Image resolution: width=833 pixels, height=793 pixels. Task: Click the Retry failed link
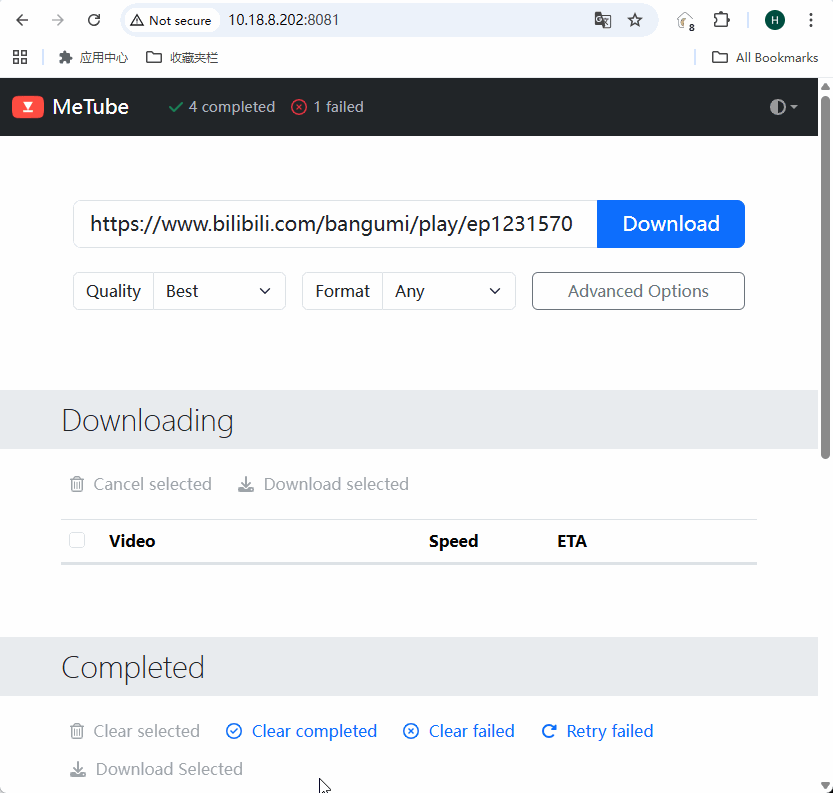[x=597, y=731]
